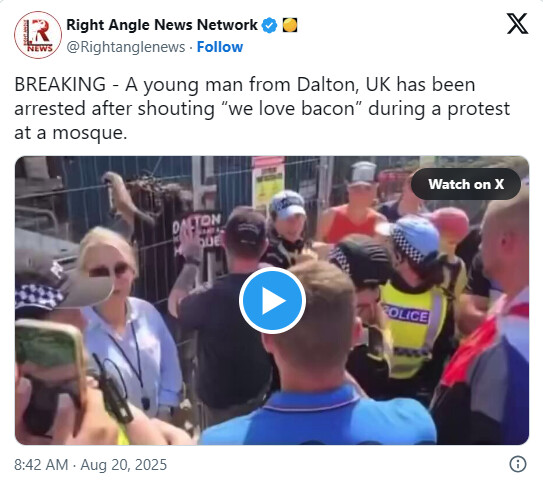Open the Right Angle News profile avatar
Screen dimensions: 543x483
38,35
